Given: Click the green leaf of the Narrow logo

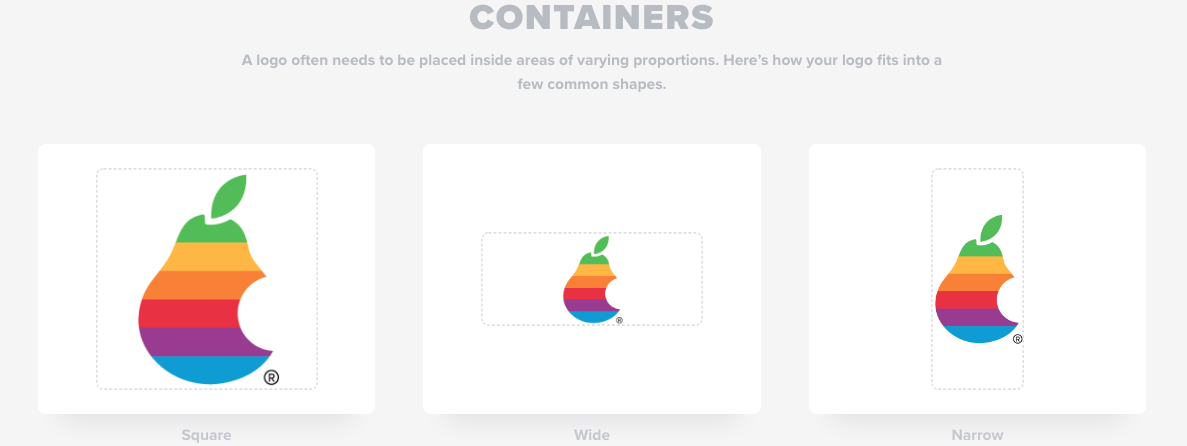Looking at the screenshot, I should point(991,229).
